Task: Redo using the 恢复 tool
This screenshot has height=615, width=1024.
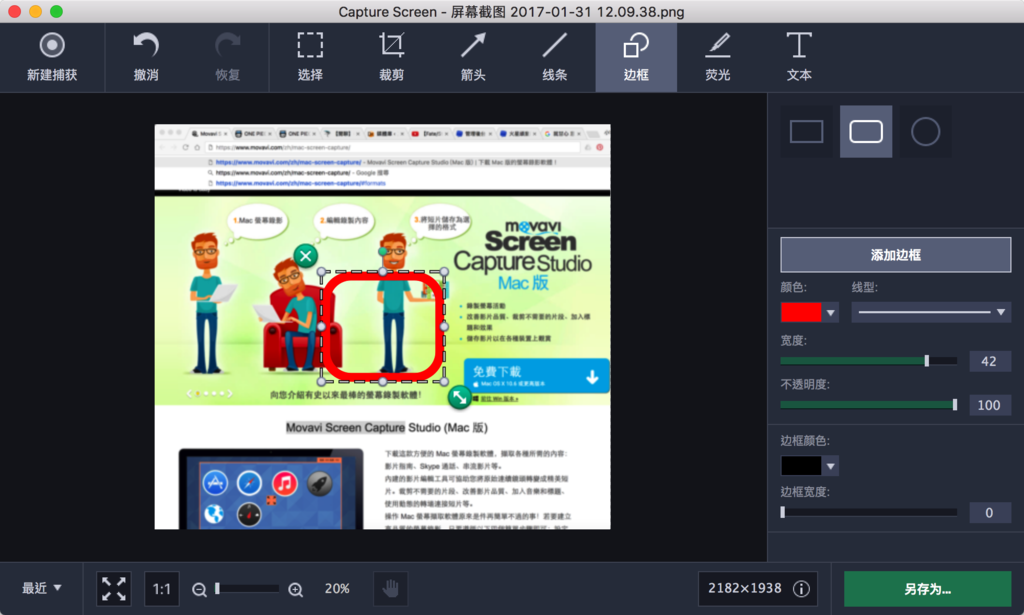Action: pos(227,57)
